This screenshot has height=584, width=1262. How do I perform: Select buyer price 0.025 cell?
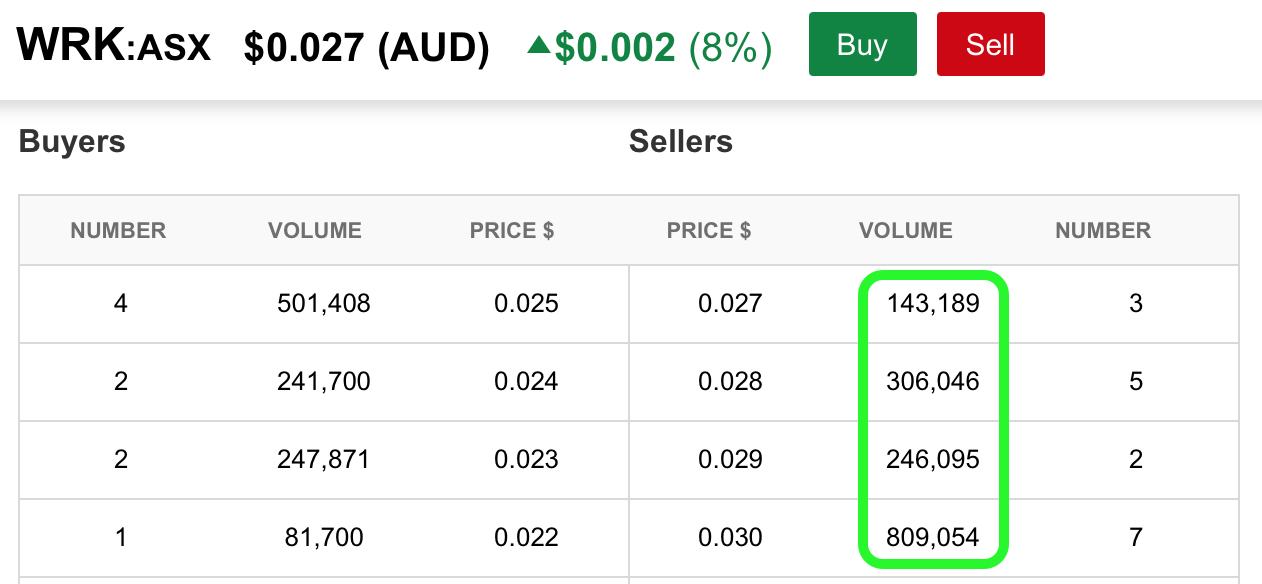(x=526, y=303)
